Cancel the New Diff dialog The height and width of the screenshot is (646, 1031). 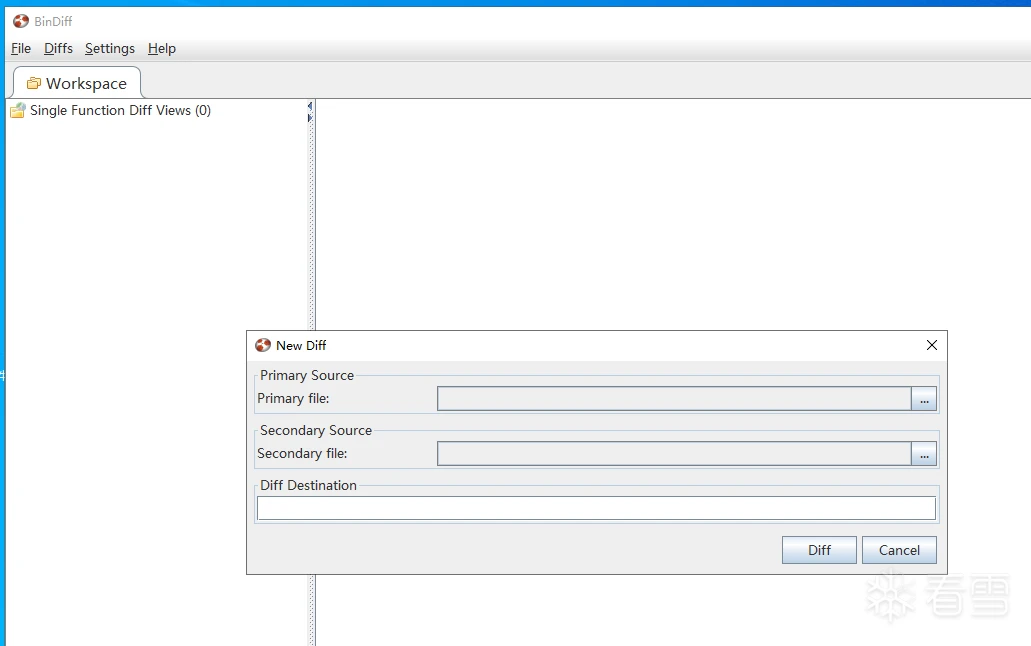899,550
